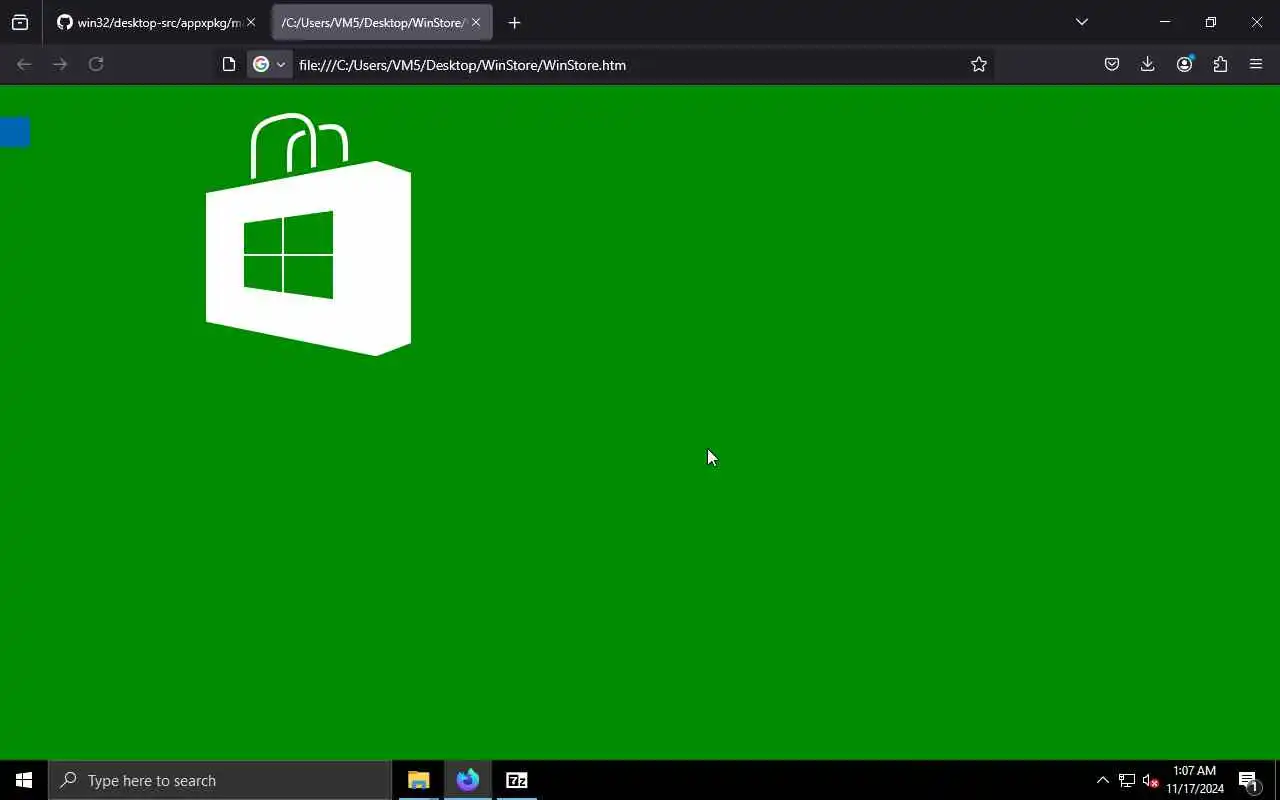1280x800 pixels.
Task: Open Firefox View icon in tab bar
Action: point(20,22)
